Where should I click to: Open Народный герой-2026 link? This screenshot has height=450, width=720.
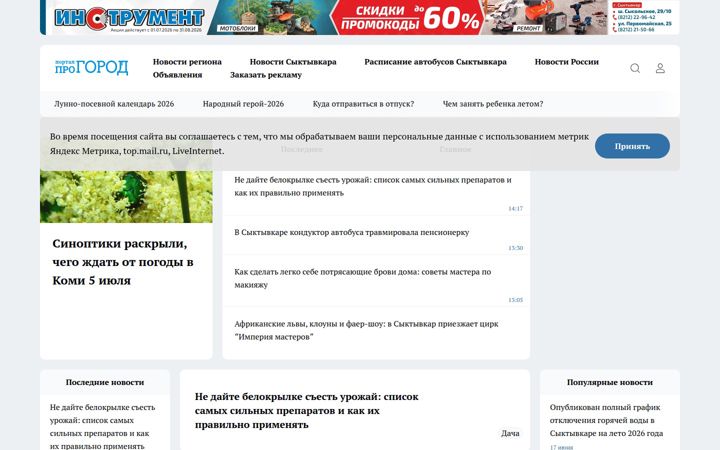[243, 104]
